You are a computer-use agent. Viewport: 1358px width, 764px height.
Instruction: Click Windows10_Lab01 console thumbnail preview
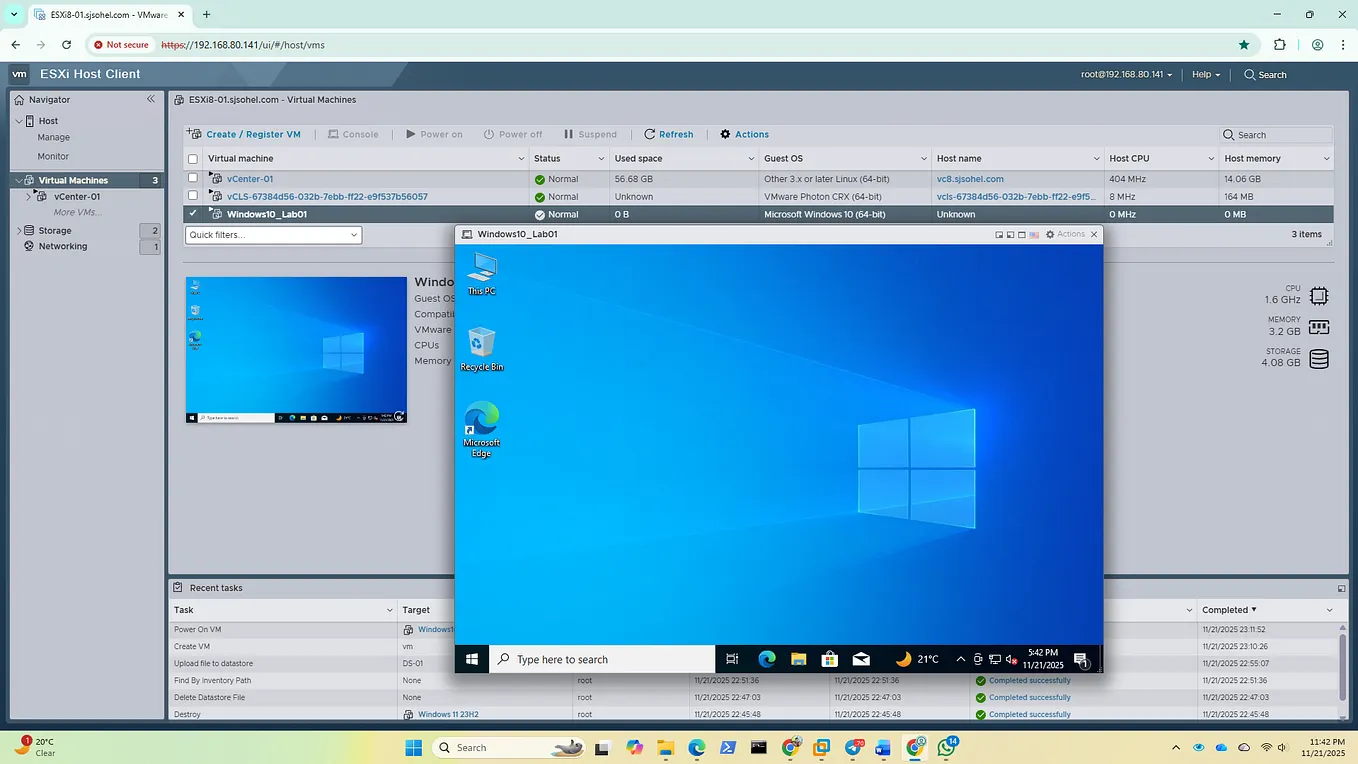[296, 350]
